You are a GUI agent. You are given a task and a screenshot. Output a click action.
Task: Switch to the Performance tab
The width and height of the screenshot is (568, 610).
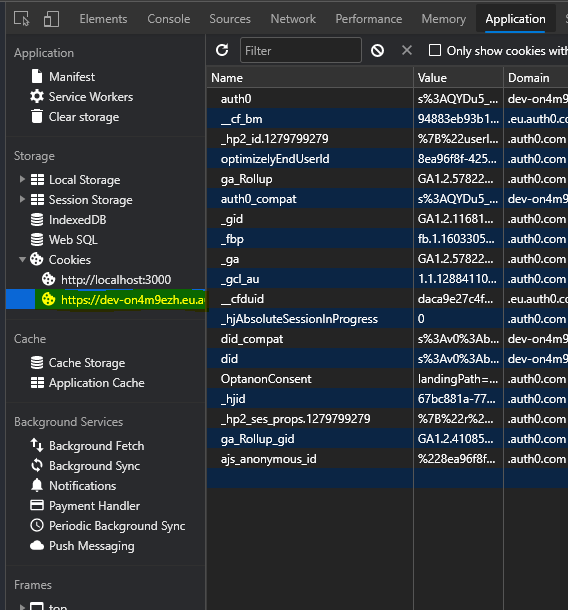click(369, 19)
